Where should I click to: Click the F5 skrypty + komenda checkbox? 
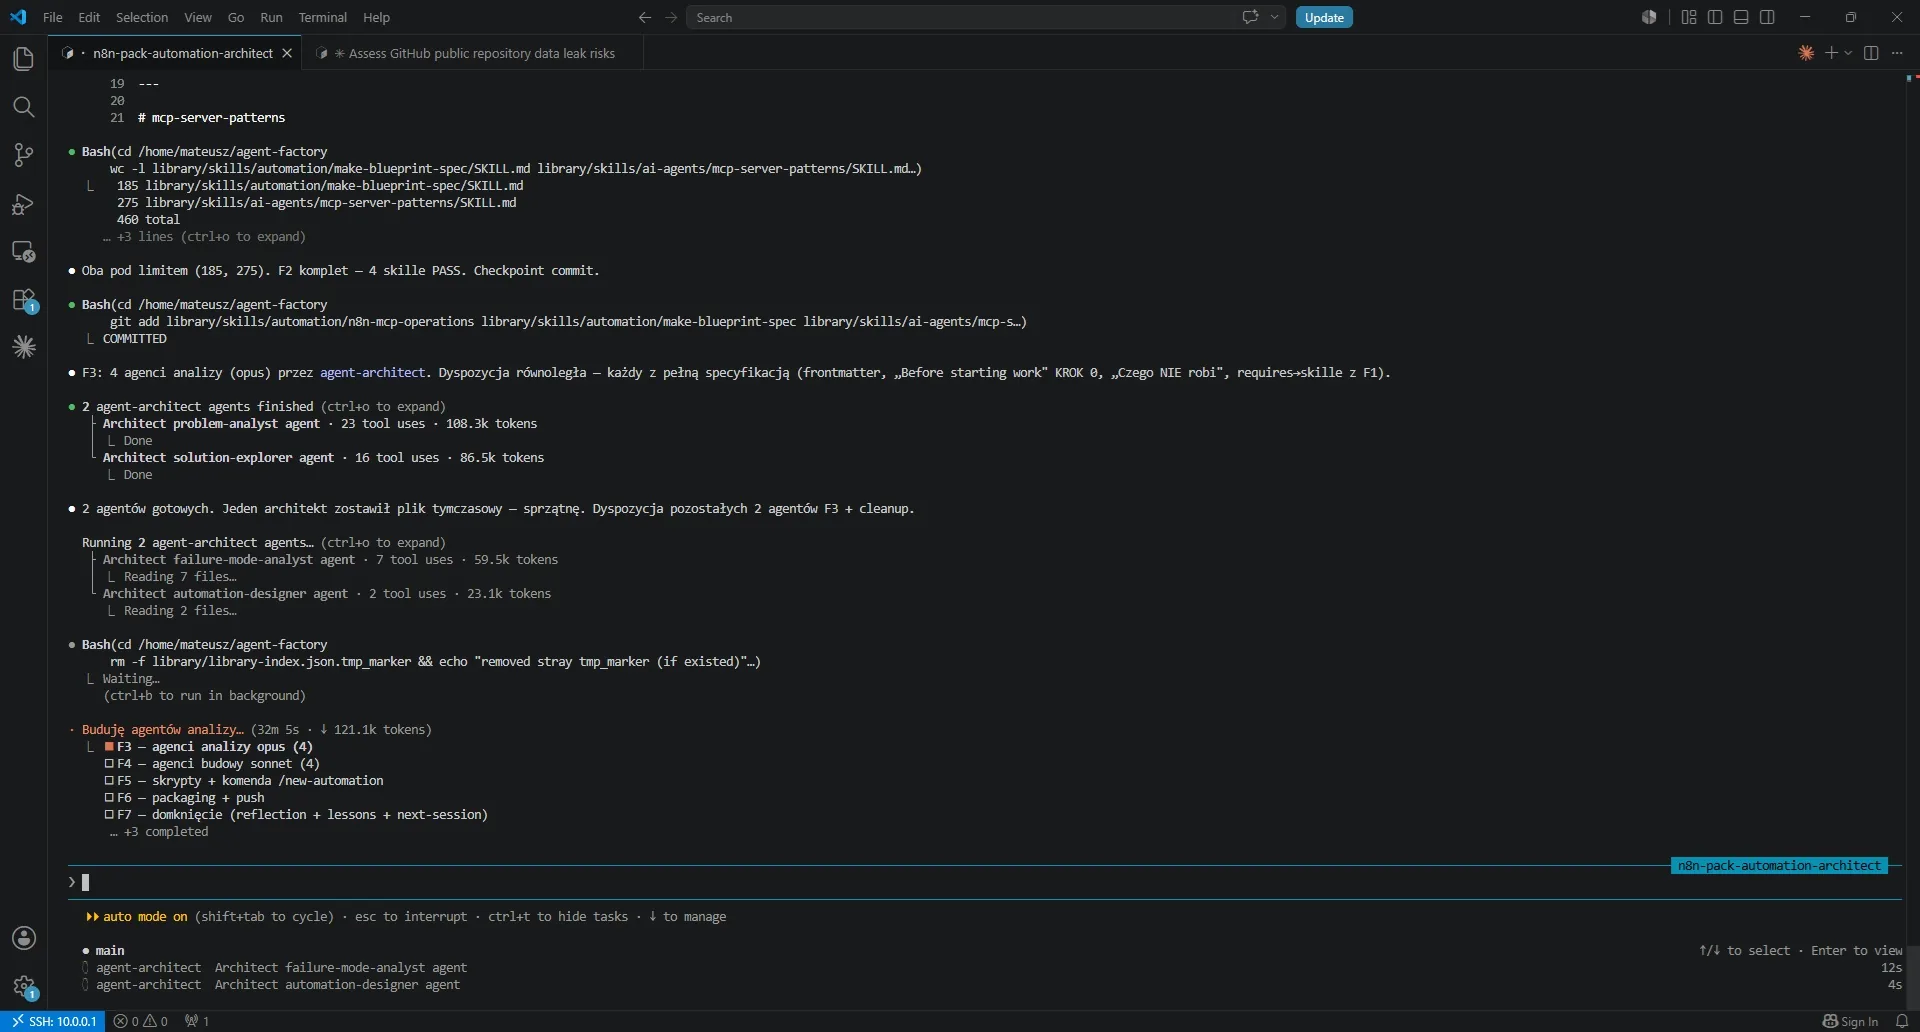pos(109,781)
